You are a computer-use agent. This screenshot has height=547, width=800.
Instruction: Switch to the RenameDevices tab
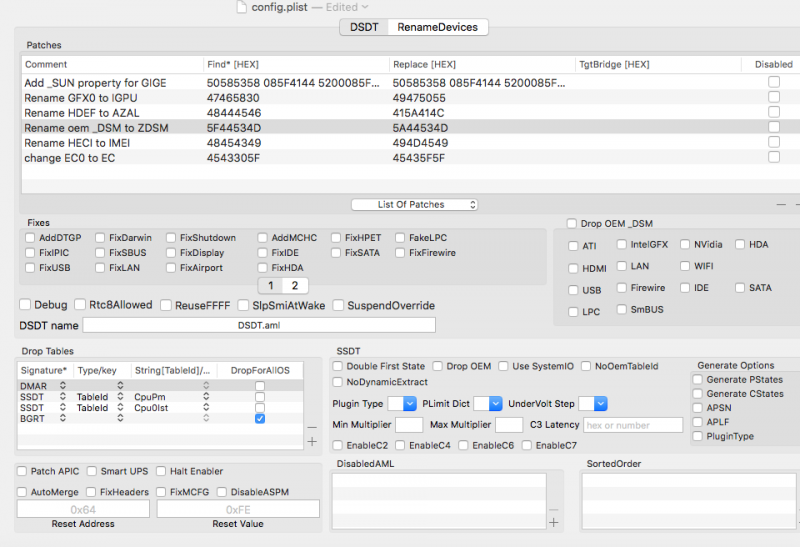click(438, 27)
